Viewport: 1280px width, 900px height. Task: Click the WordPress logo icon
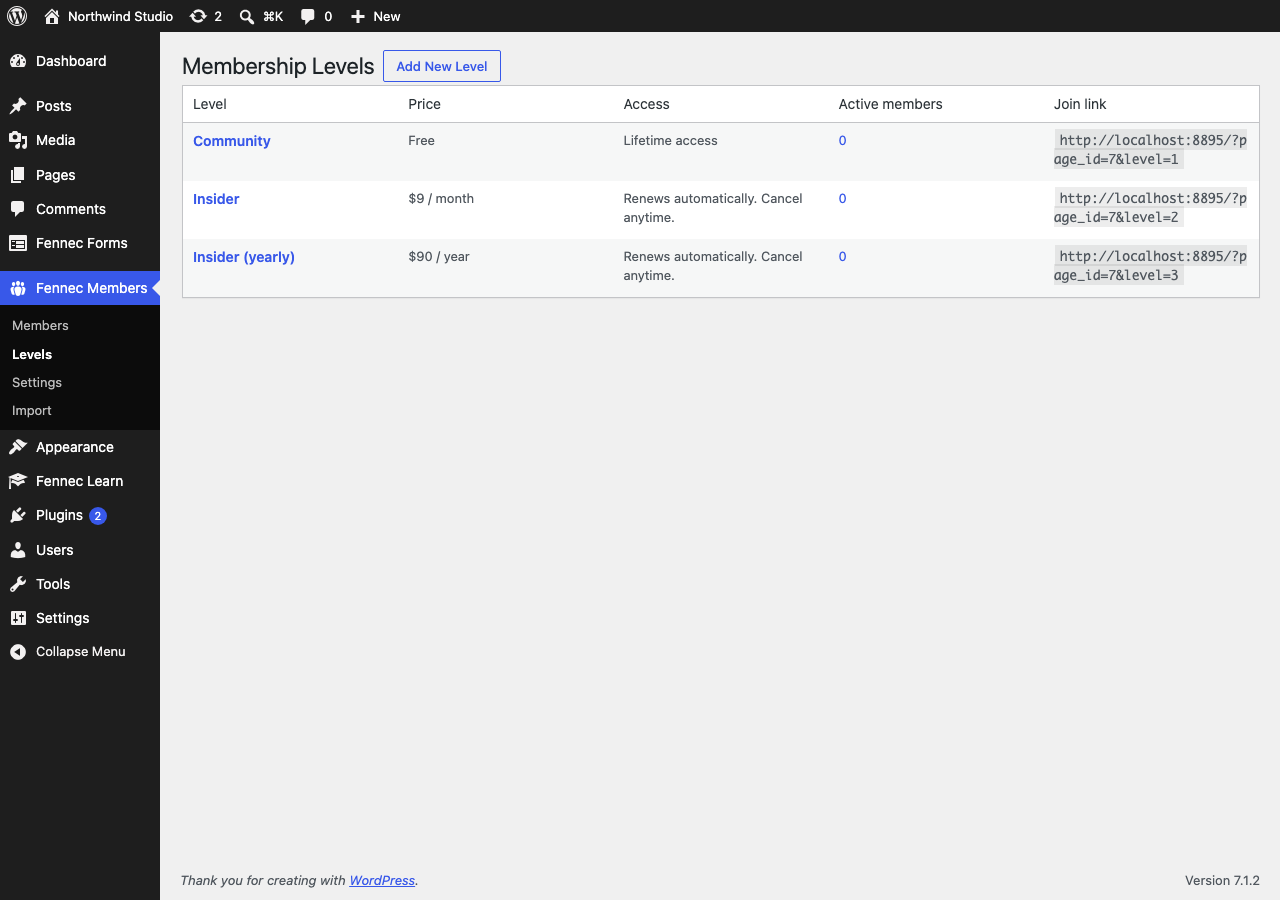pos(17,16)
